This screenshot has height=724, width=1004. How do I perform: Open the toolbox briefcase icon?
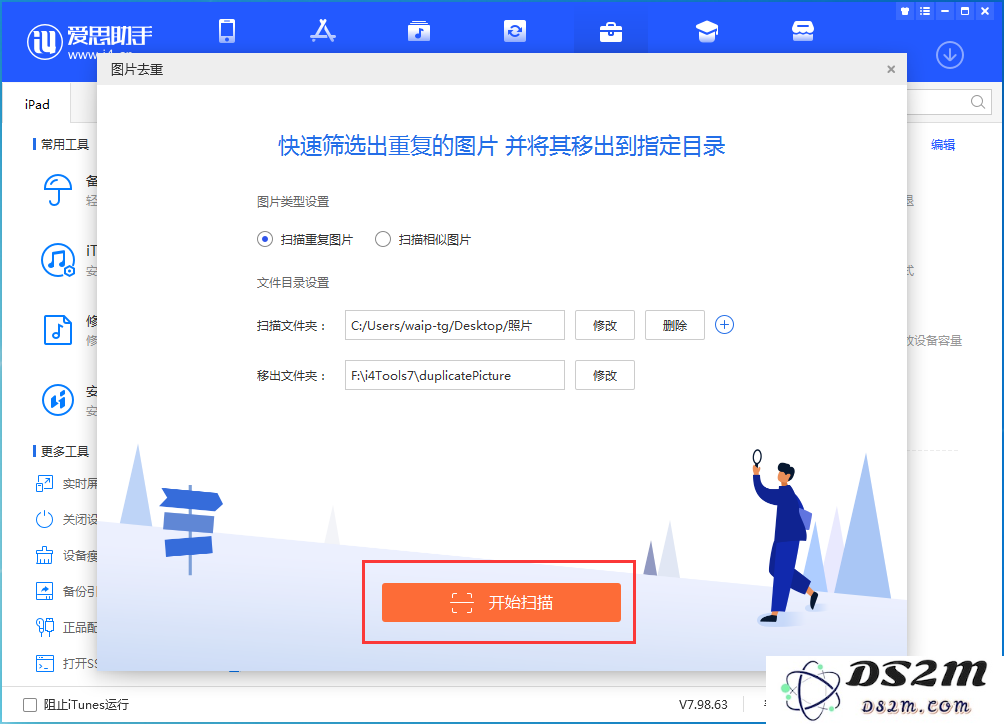(x=611, y=31)
